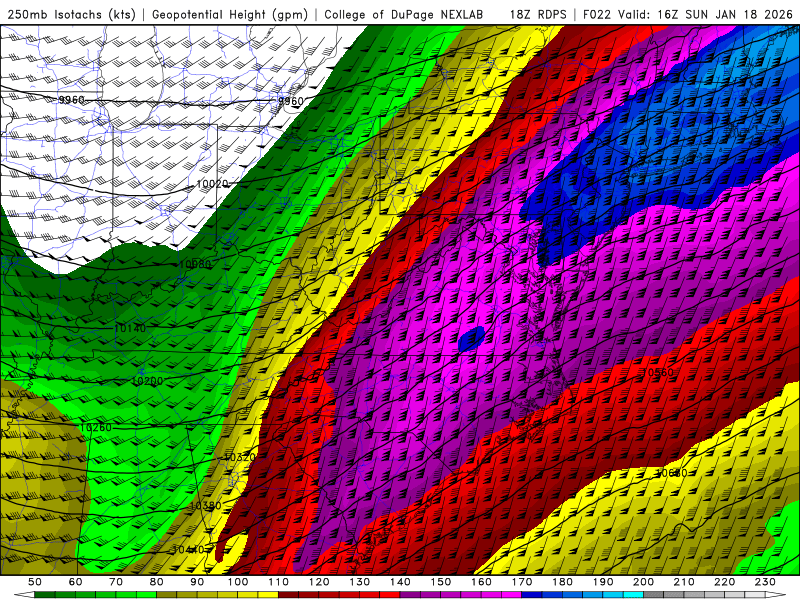800x600 pixels.
Task: Click the 200 label on the color scale
Action: coord(643,582)
